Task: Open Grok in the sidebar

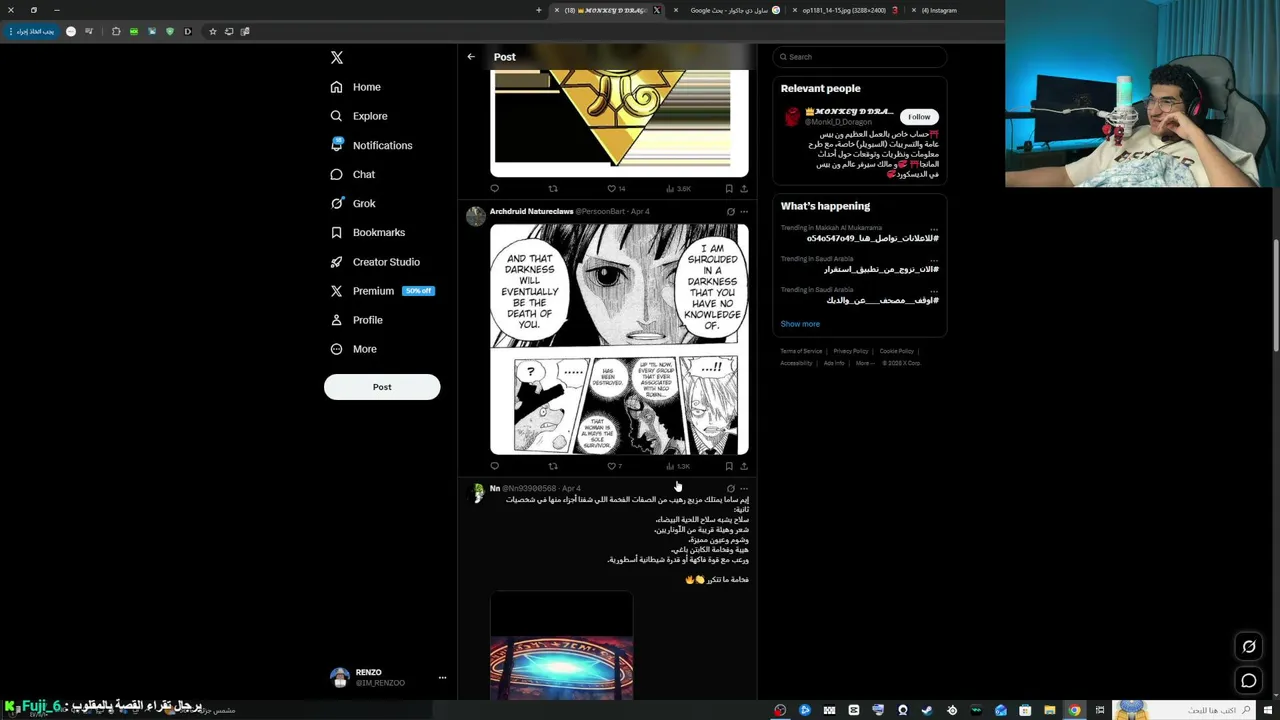Action: [353, 203]
